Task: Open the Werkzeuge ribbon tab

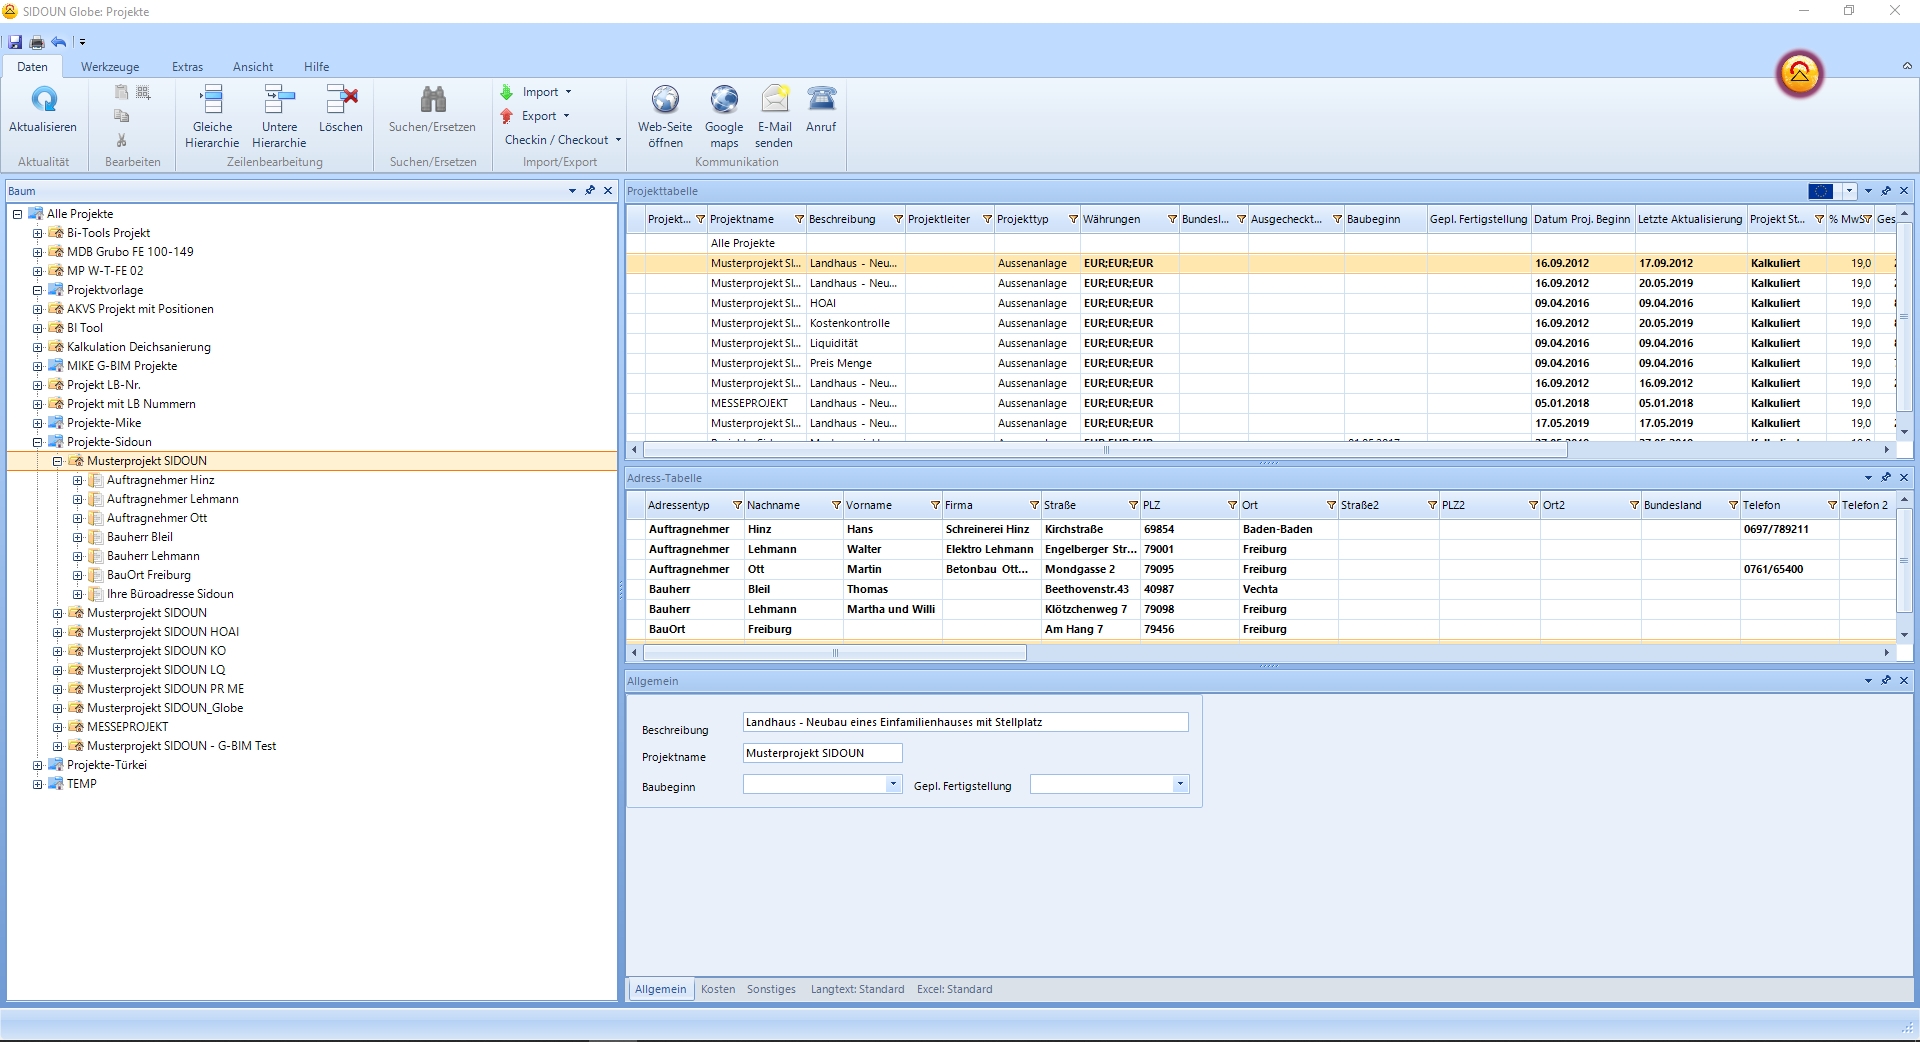Action: pos(110,67)
